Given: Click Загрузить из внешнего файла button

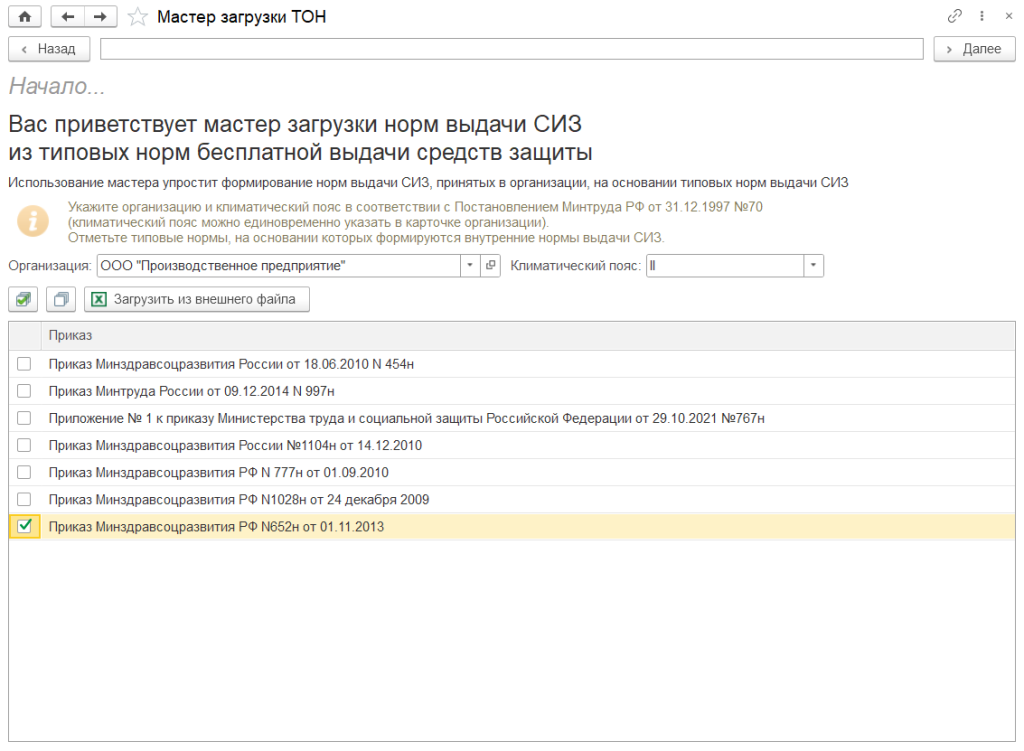Looking at the screenshot, I should pyautogui.click(x=197, y=299).
